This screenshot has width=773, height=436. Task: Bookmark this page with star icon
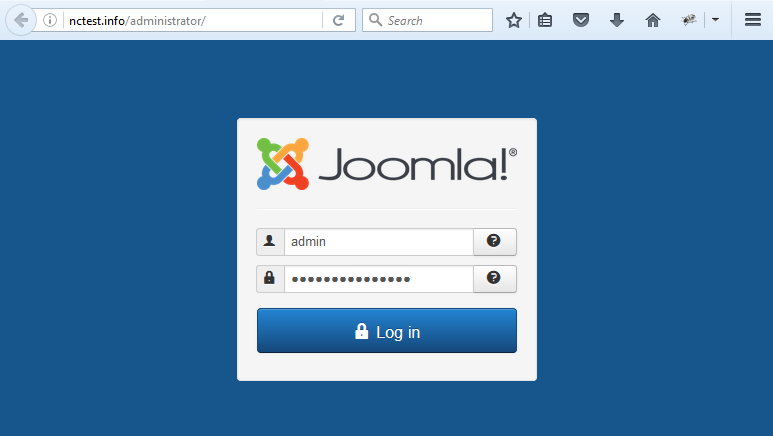point(514,20)
